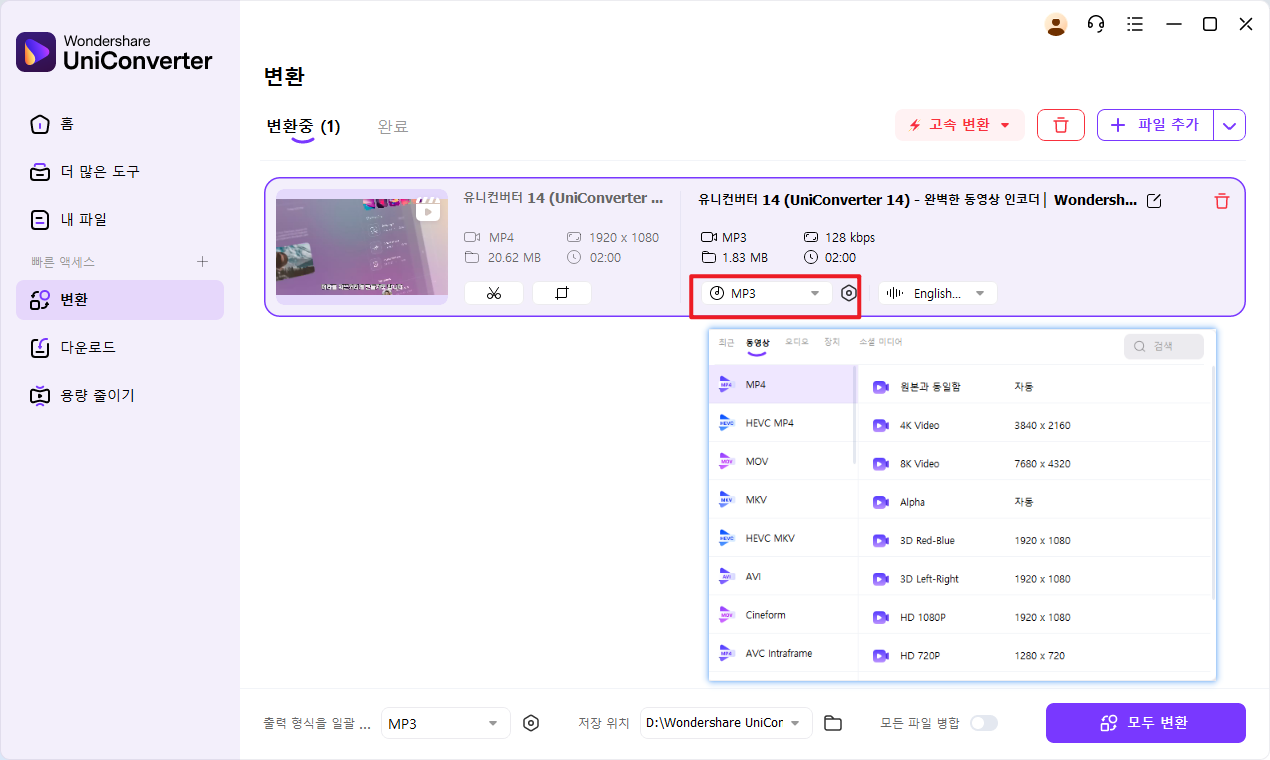This screenshot has width=1270, height=760.
Task: Open the English audio track dropdown
Action: click(938, 293)
